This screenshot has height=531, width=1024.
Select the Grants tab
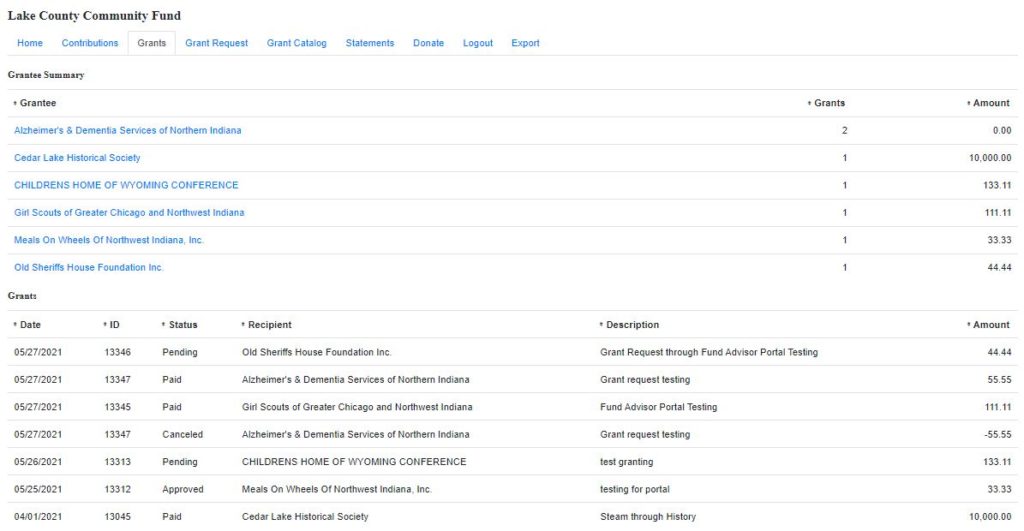tap(152, 43)
